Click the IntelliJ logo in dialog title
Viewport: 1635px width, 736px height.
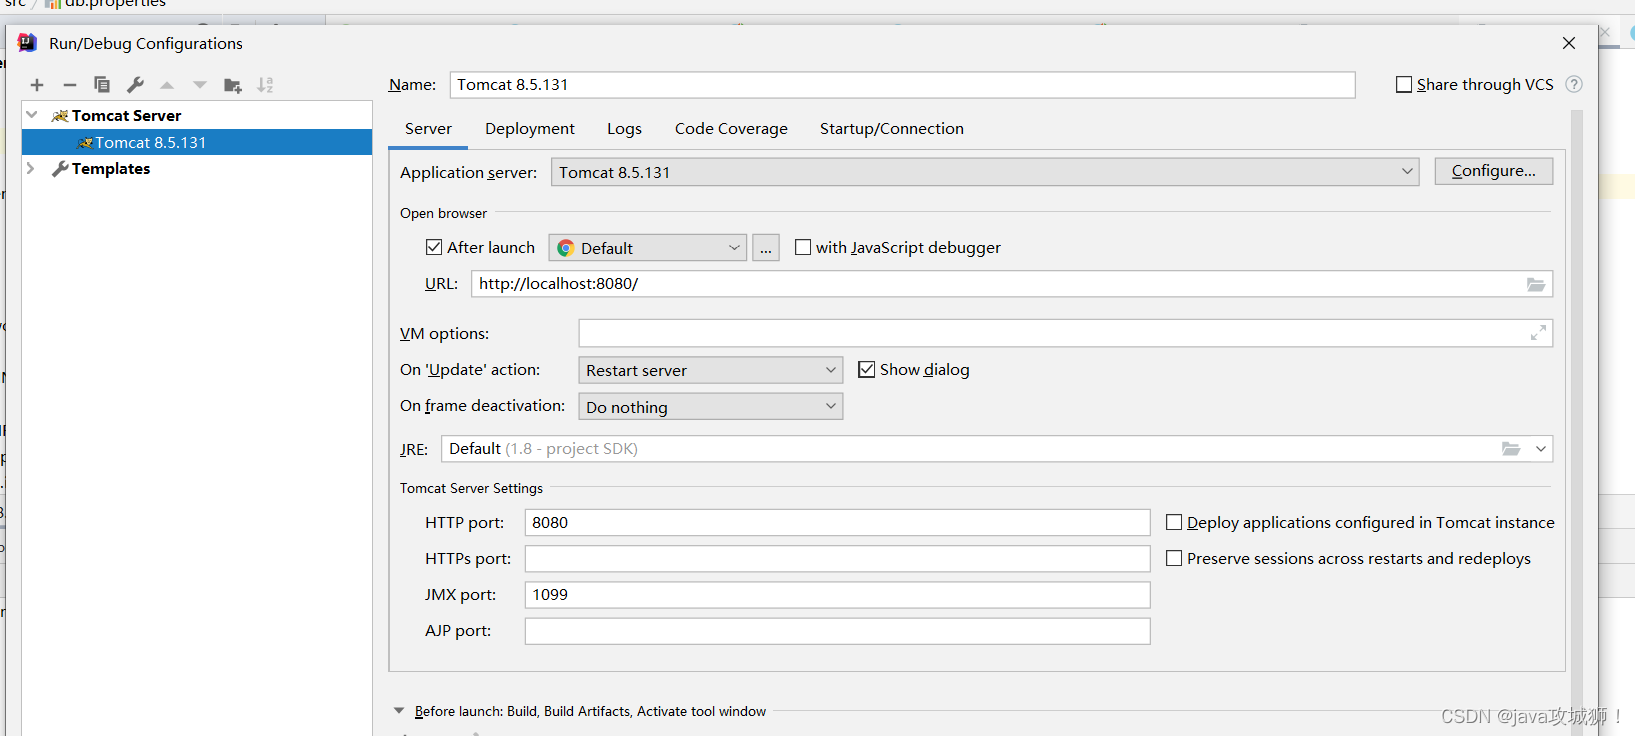pyautogui.click(x=27, y=43)
